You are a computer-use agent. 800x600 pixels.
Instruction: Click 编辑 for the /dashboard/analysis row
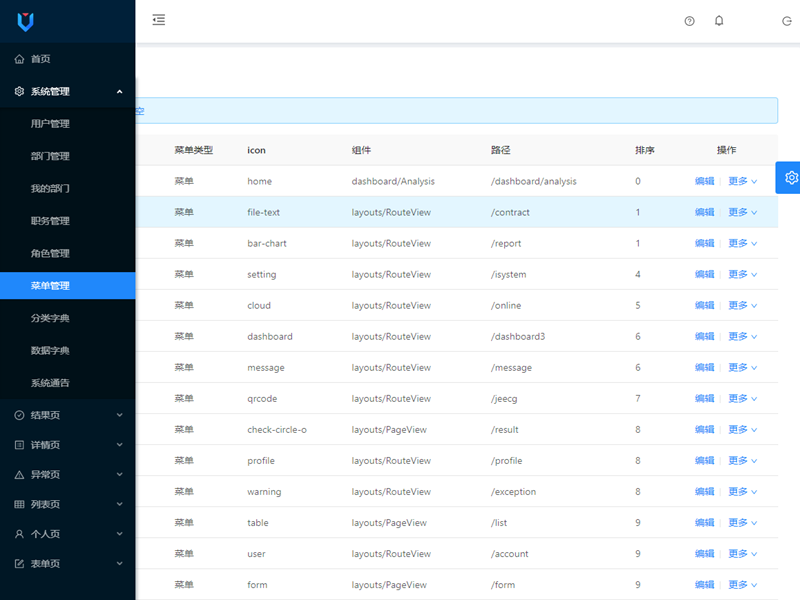coord(705,181)
